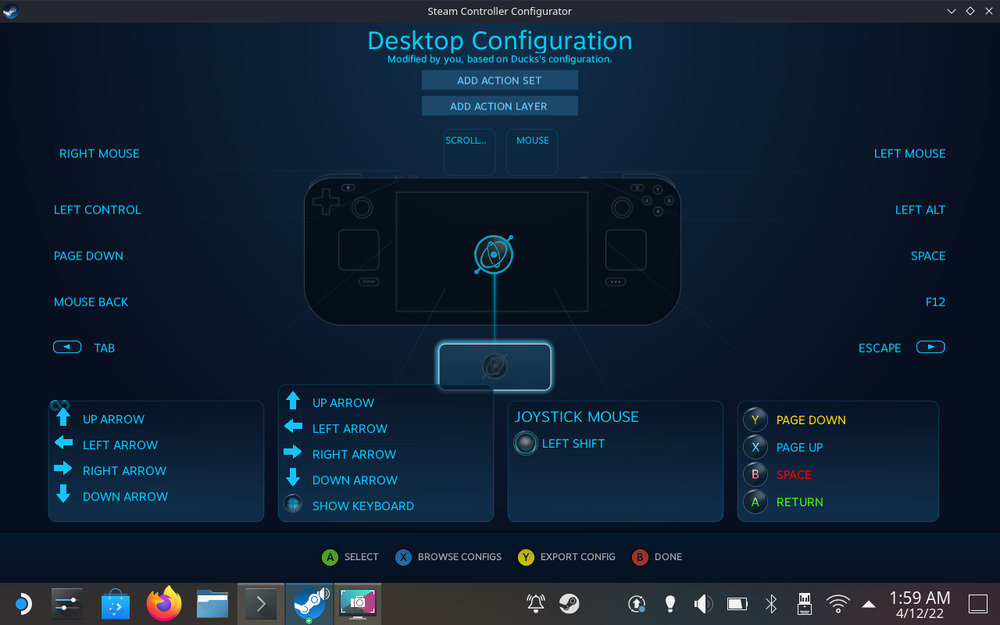The image size is (1000, 625).
Task: Click the X glyph beside PAGE UP
Action: 755,447
